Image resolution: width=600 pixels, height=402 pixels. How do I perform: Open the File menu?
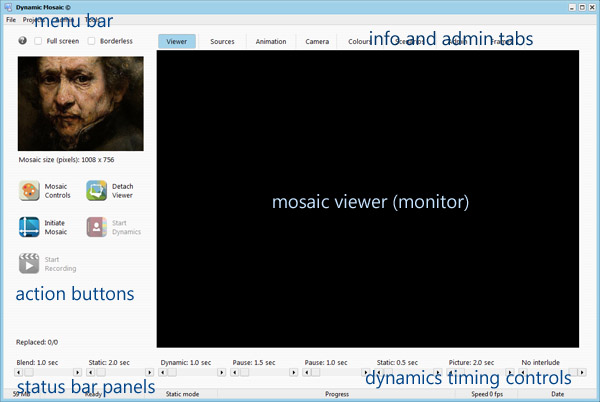(11, 19)
